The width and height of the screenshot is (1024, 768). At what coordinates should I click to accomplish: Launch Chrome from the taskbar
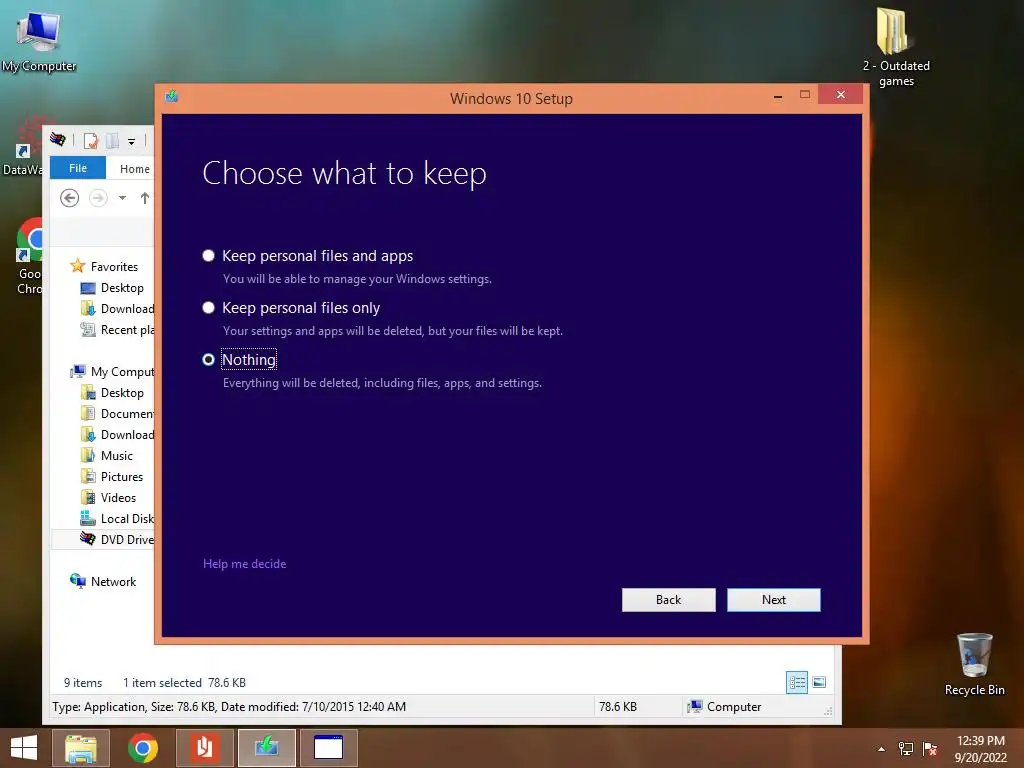click(142, 748)
